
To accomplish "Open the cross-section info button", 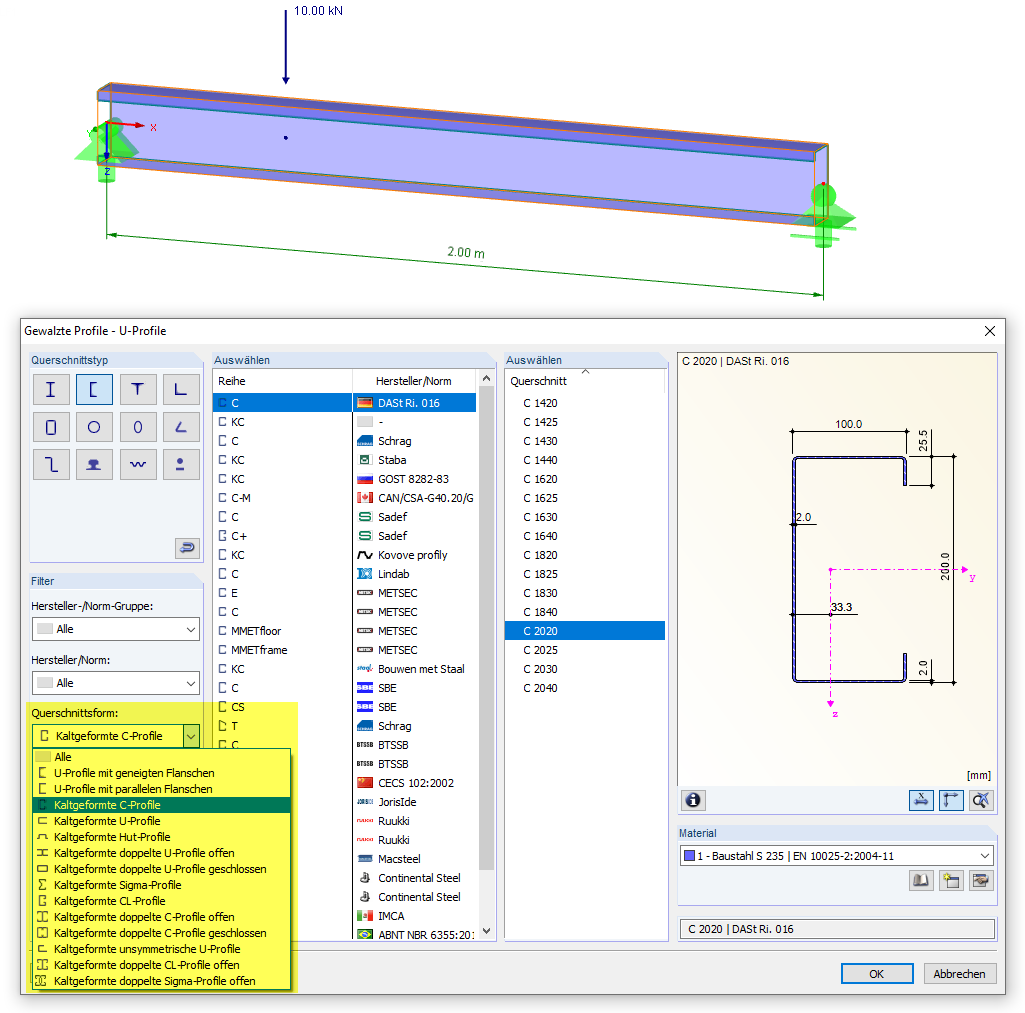I will (693, 800).
